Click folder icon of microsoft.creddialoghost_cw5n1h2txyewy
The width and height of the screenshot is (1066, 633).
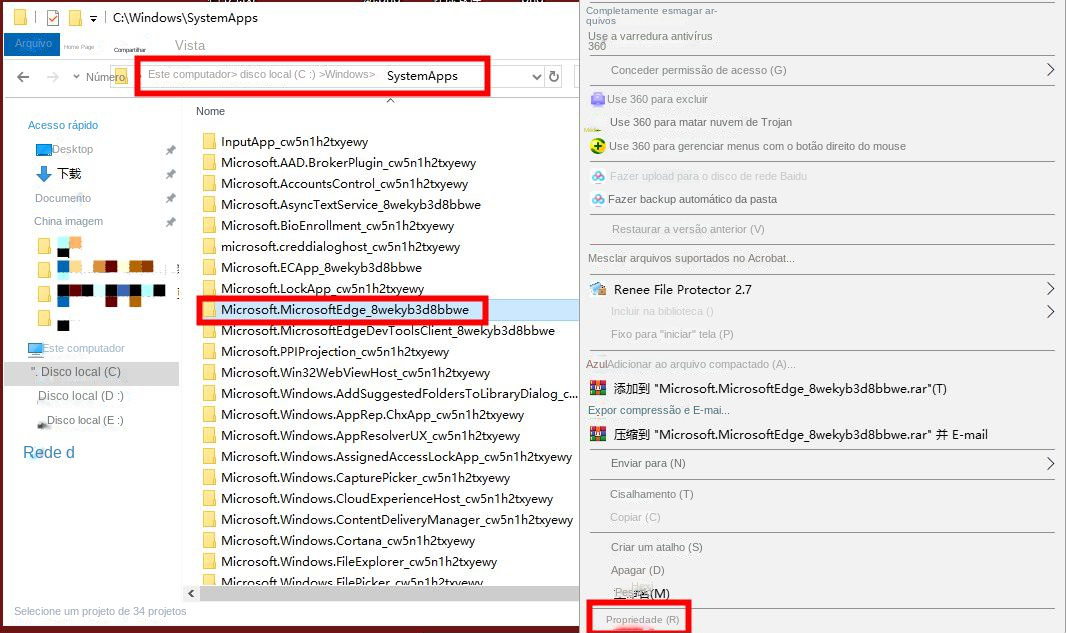point(209,247)
